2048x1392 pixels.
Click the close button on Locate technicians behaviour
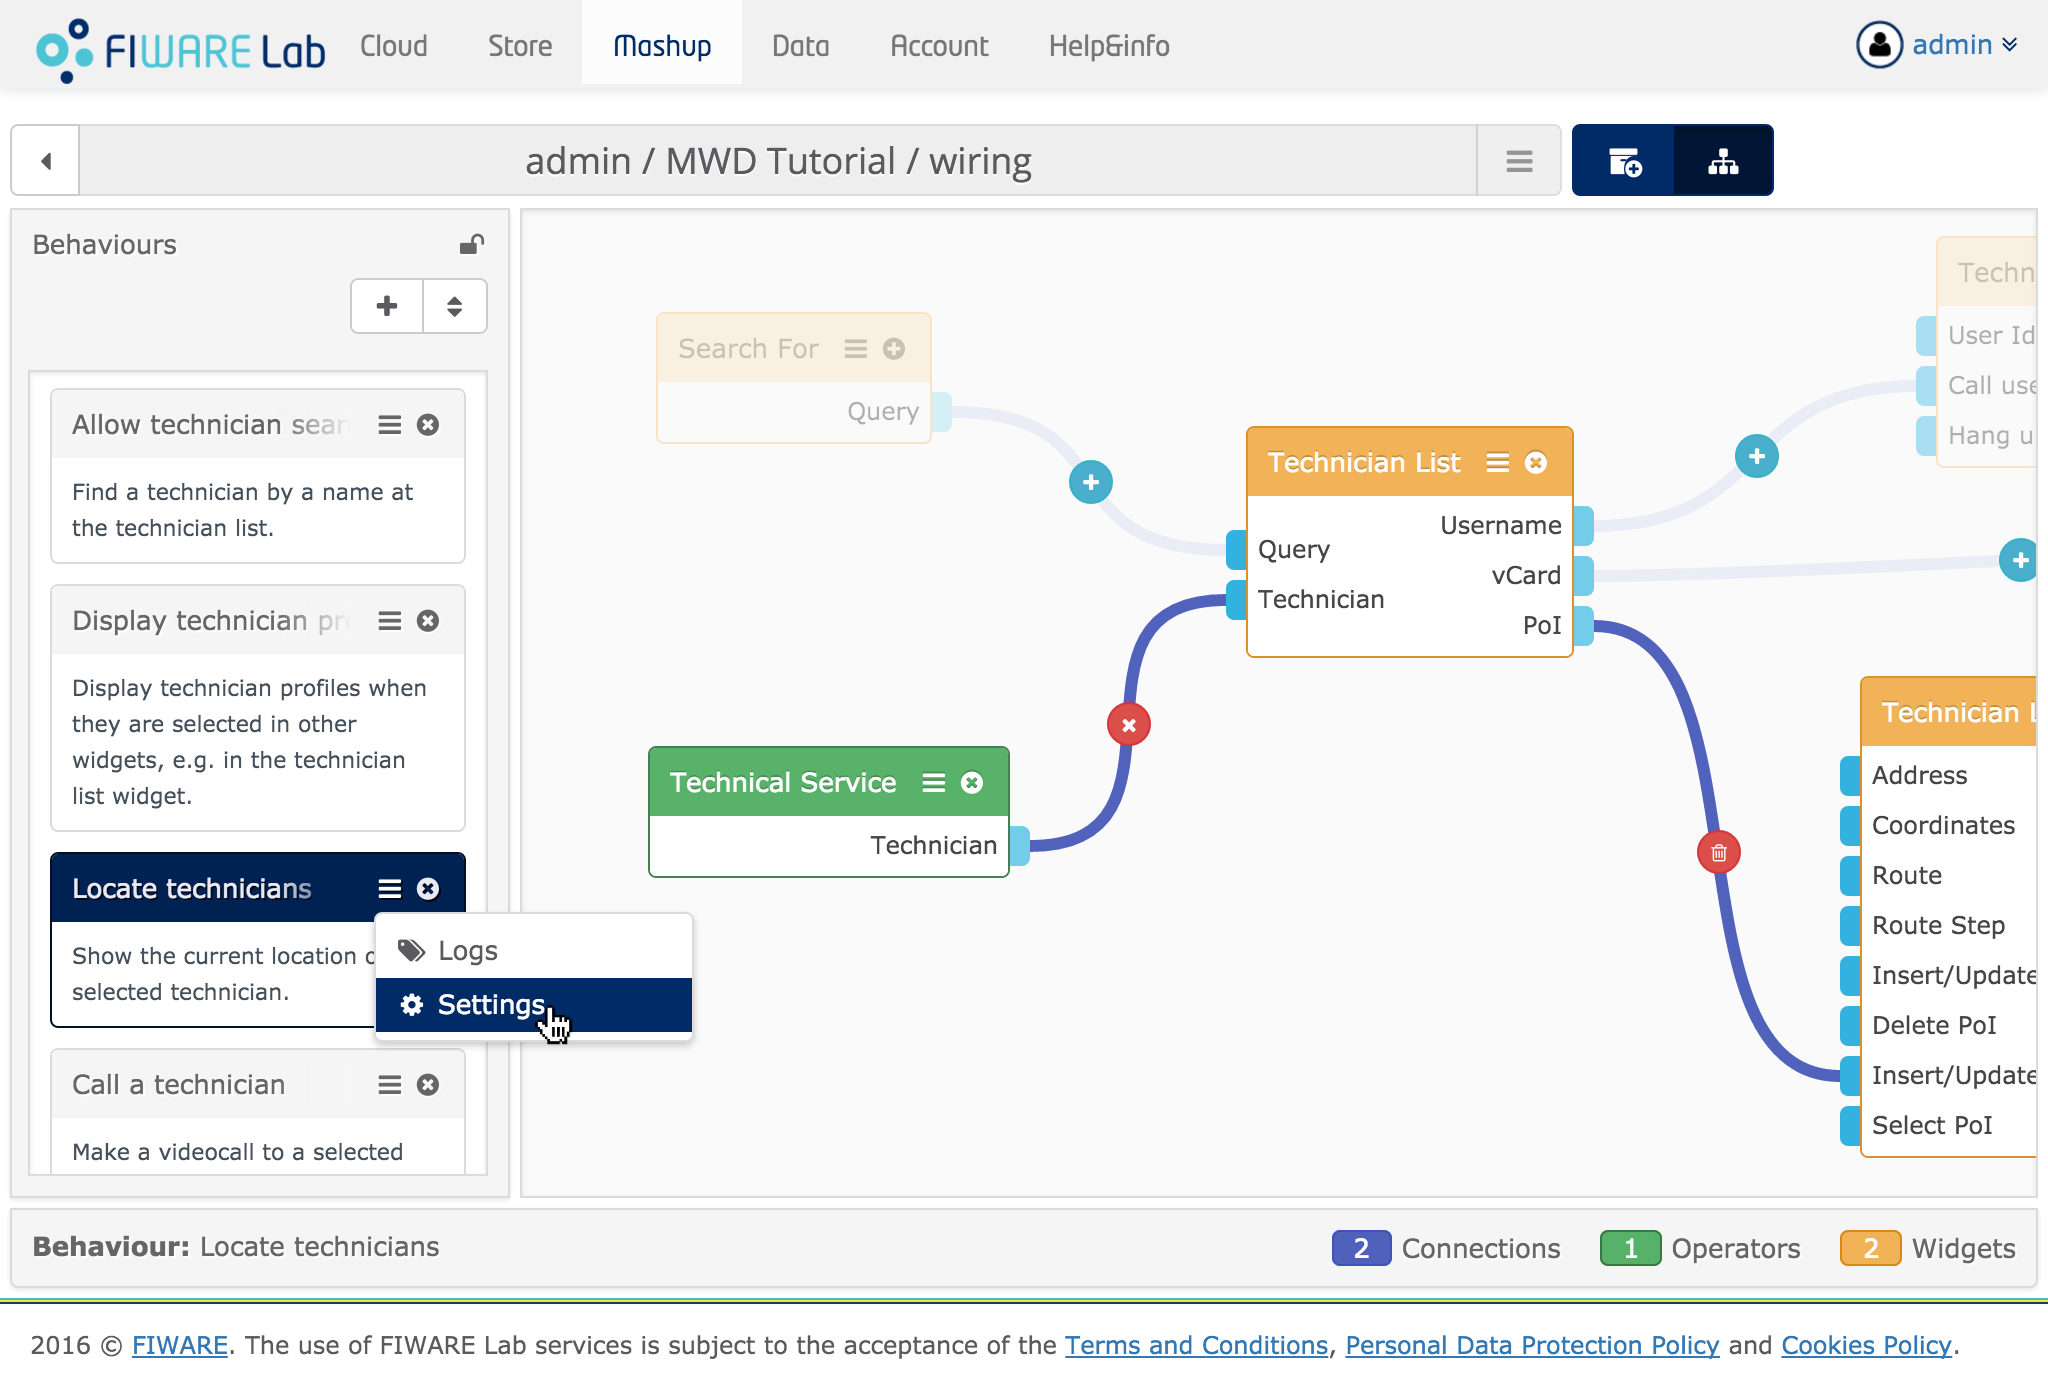429,889
